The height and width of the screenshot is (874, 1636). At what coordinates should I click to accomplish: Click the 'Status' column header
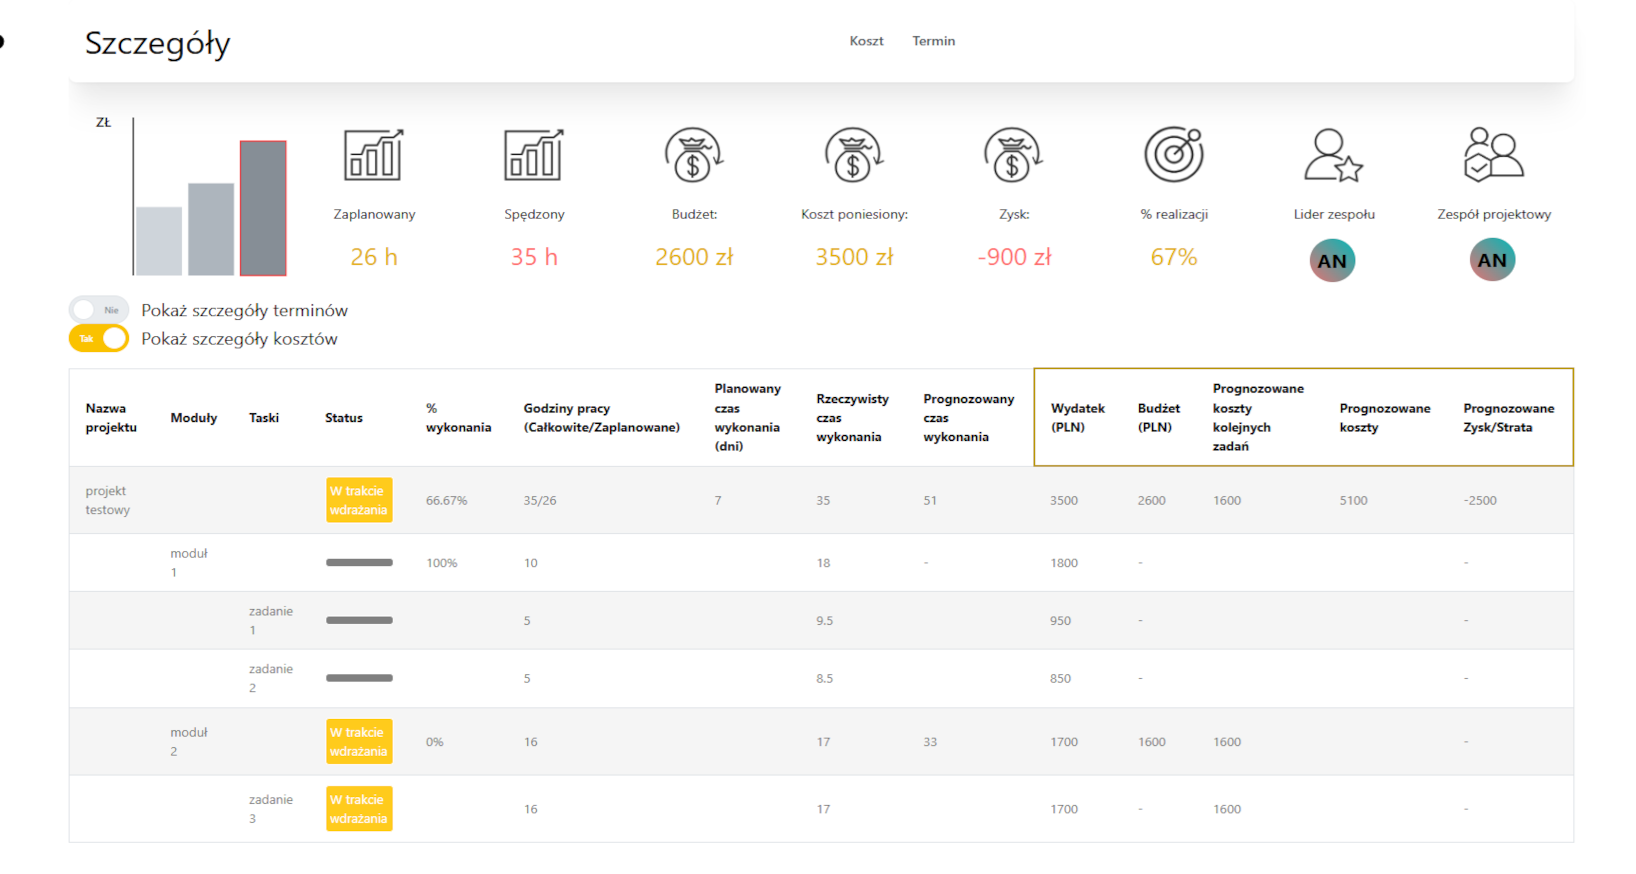pos(344,418)
